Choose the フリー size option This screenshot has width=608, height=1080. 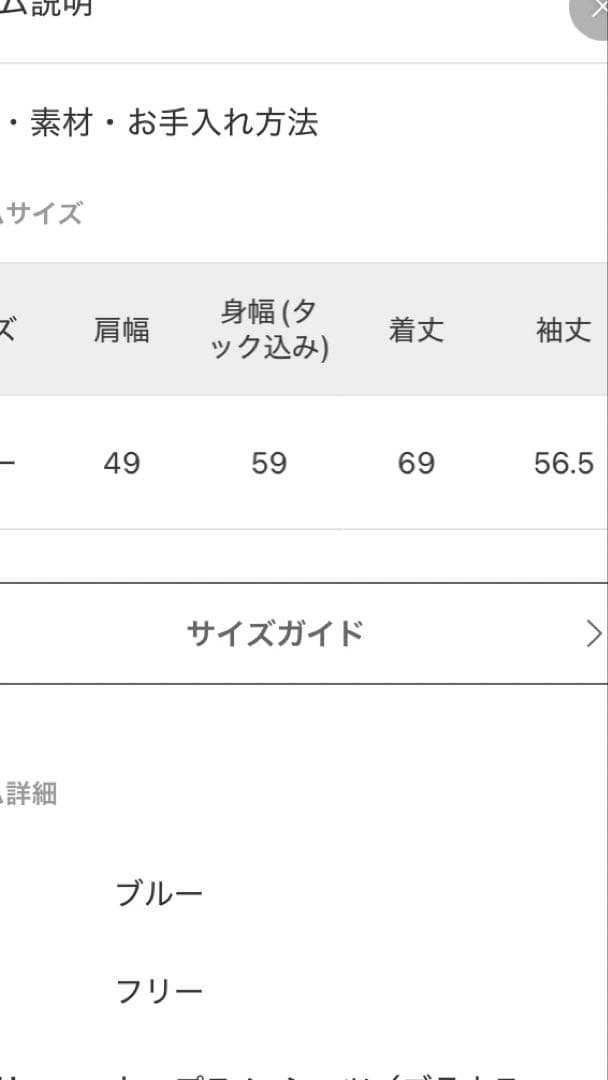pos(160,988)
